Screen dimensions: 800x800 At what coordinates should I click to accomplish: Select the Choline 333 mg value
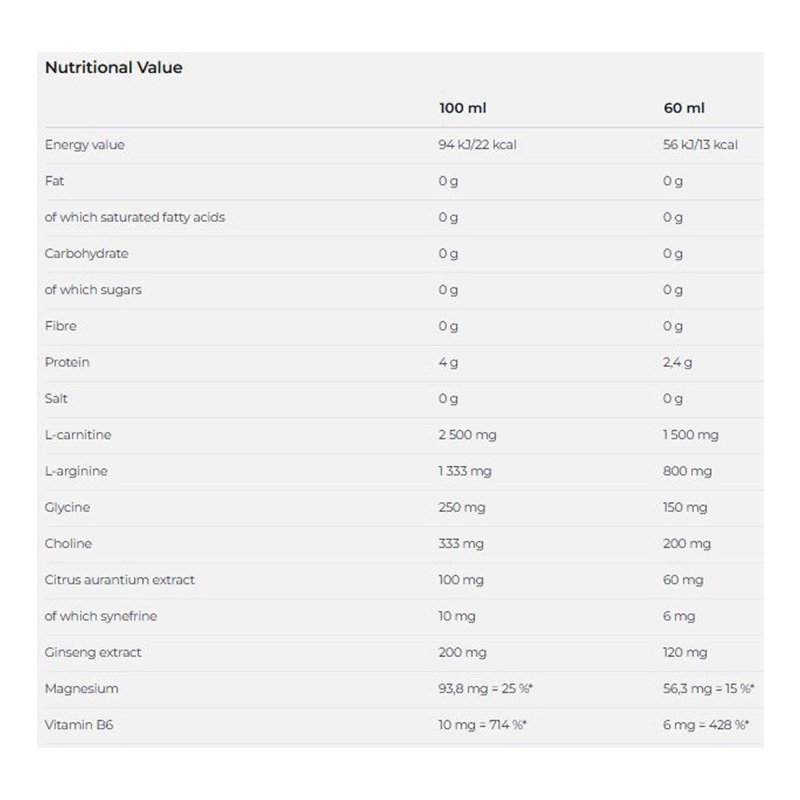[461, 544]
